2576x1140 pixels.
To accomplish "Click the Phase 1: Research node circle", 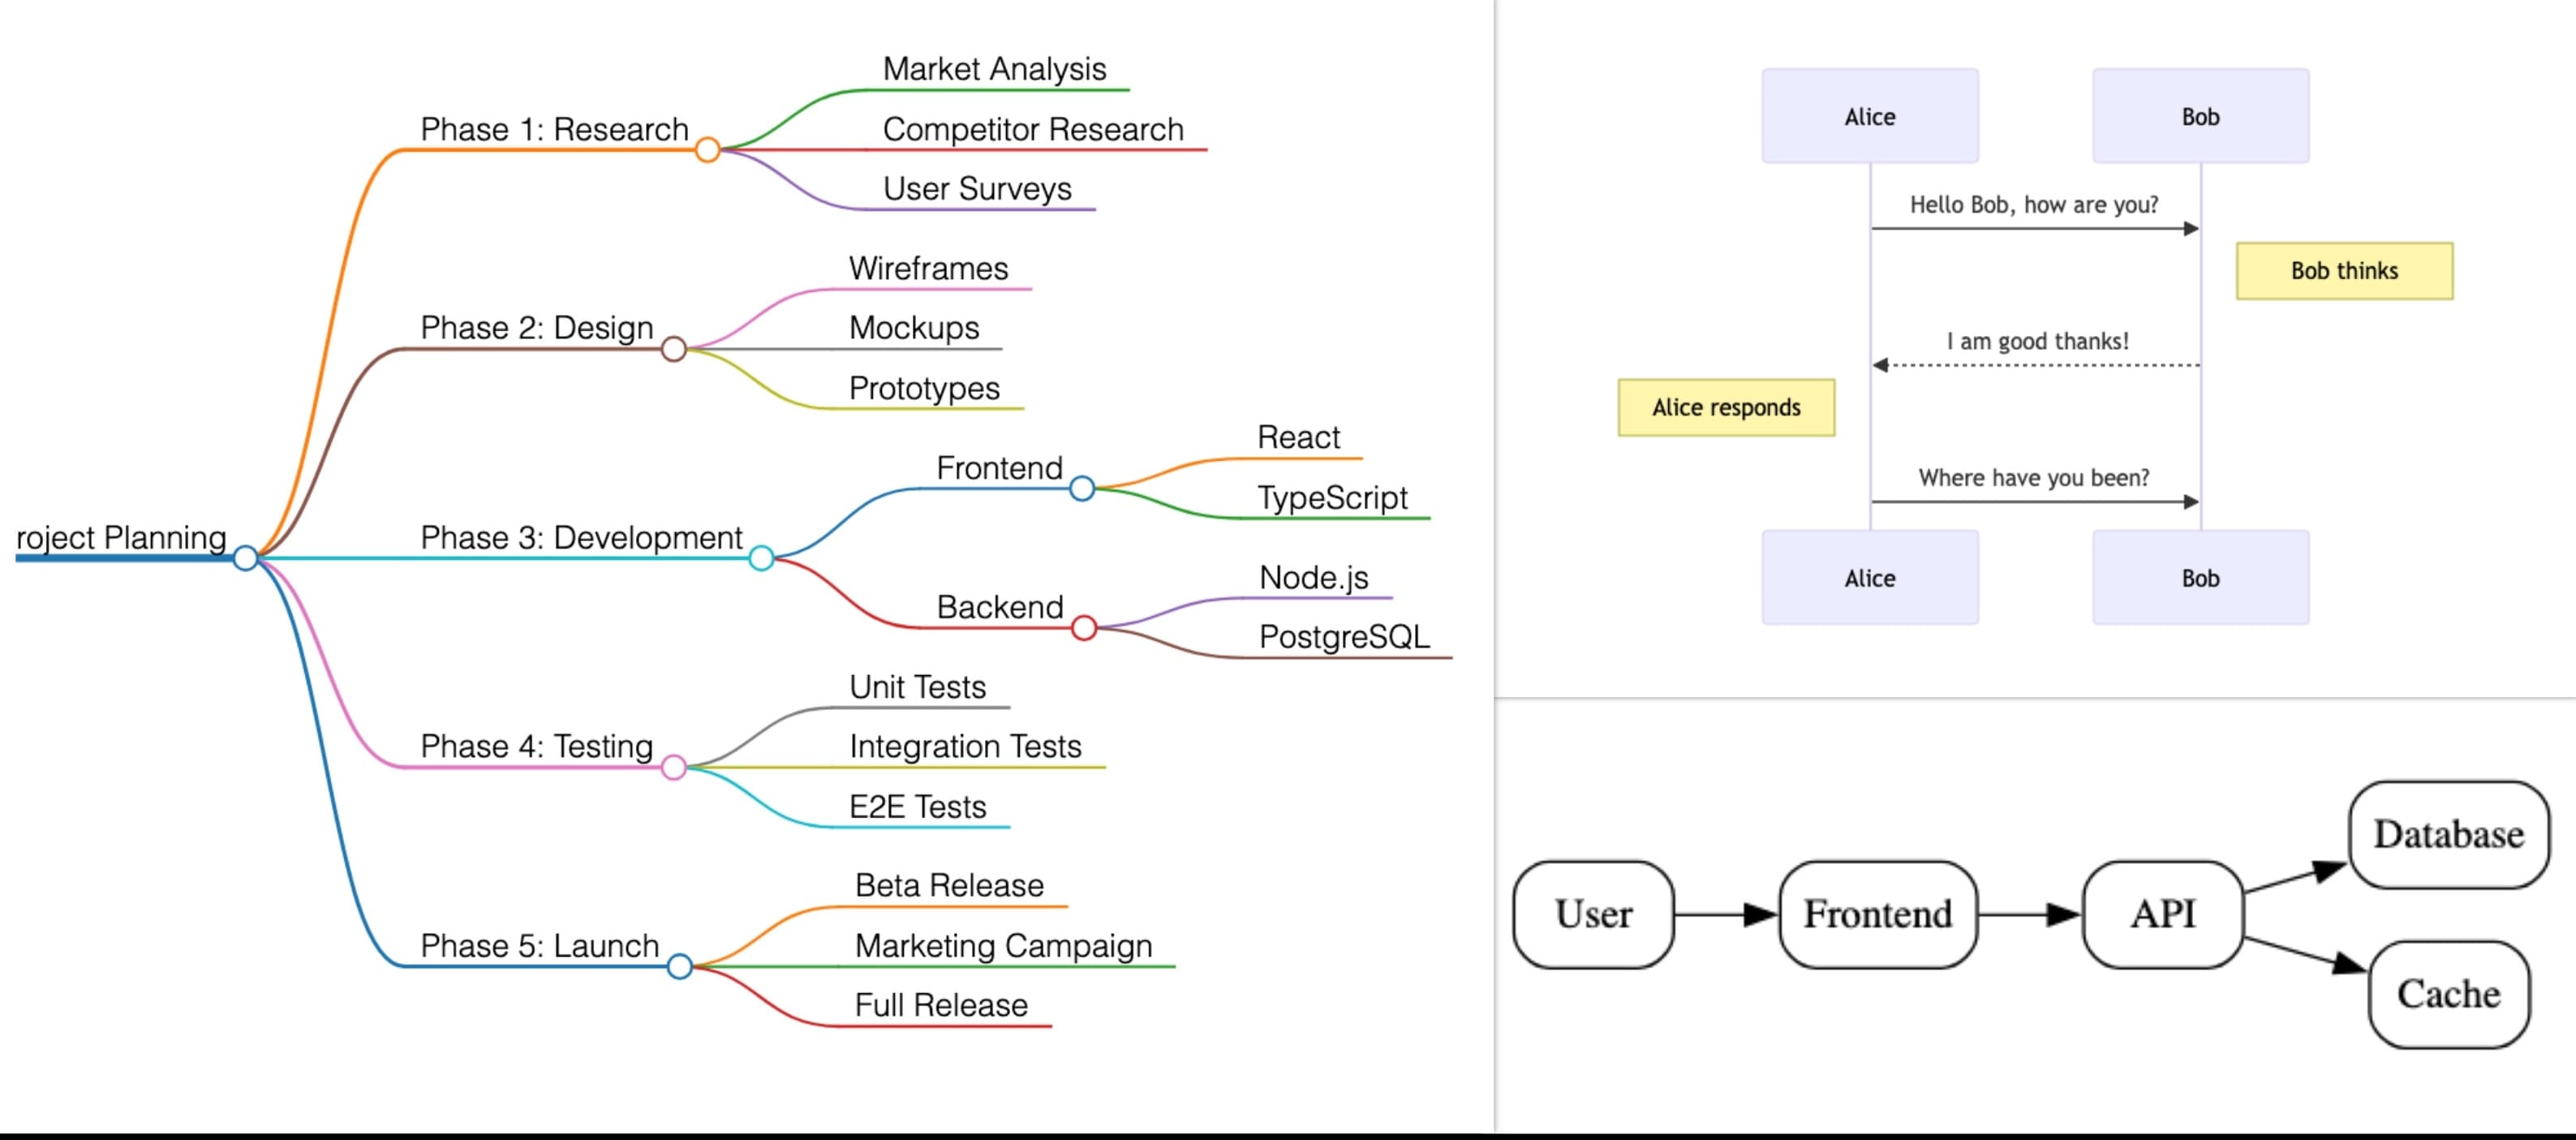I will coord(709,150).
